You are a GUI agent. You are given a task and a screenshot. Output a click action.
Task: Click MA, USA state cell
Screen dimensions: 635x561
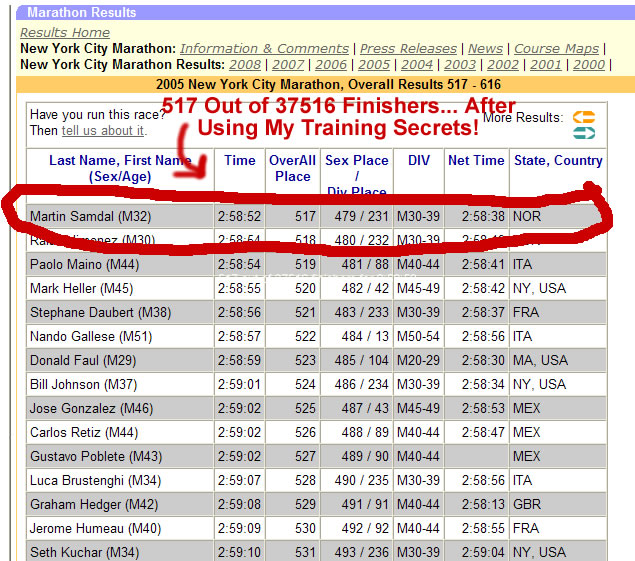click(x=558, y=360)
